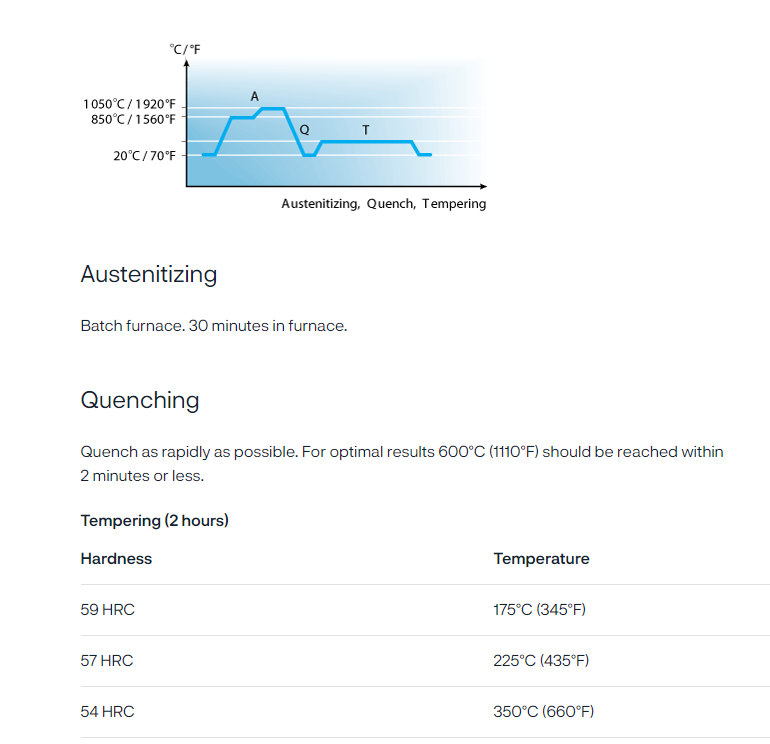Viewport: 770px width, 744px height.
Task: Click the 'T' tempering label on chart
Action: 366,130
